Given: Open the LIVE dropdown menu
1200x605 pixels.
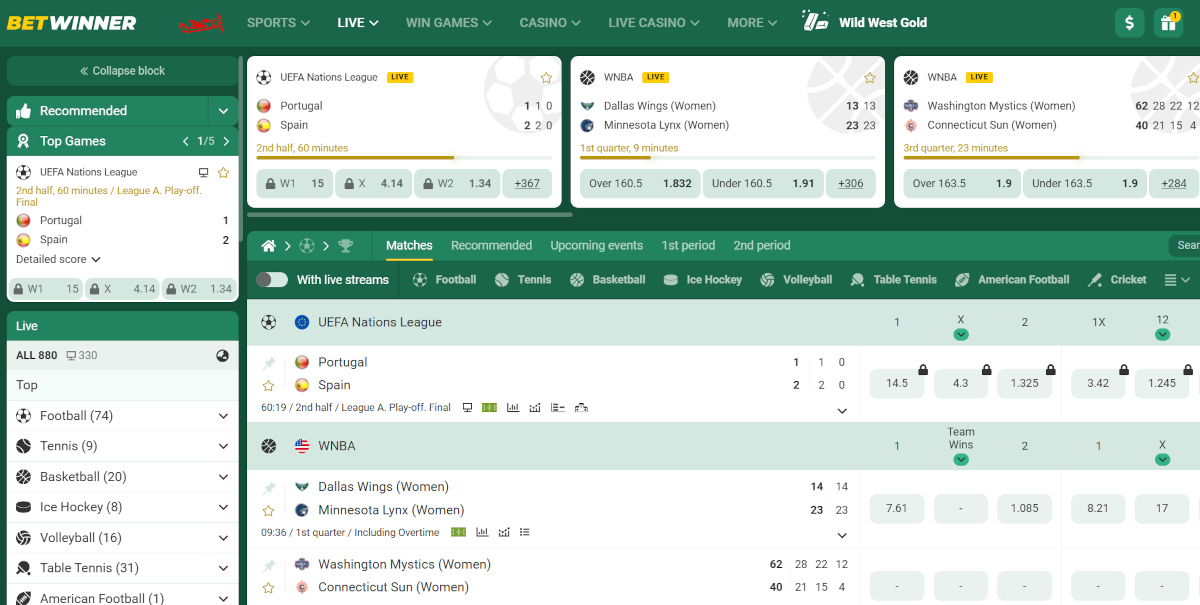Looking at the screenshot, I should pyautogui.click(x=358, y=22).
